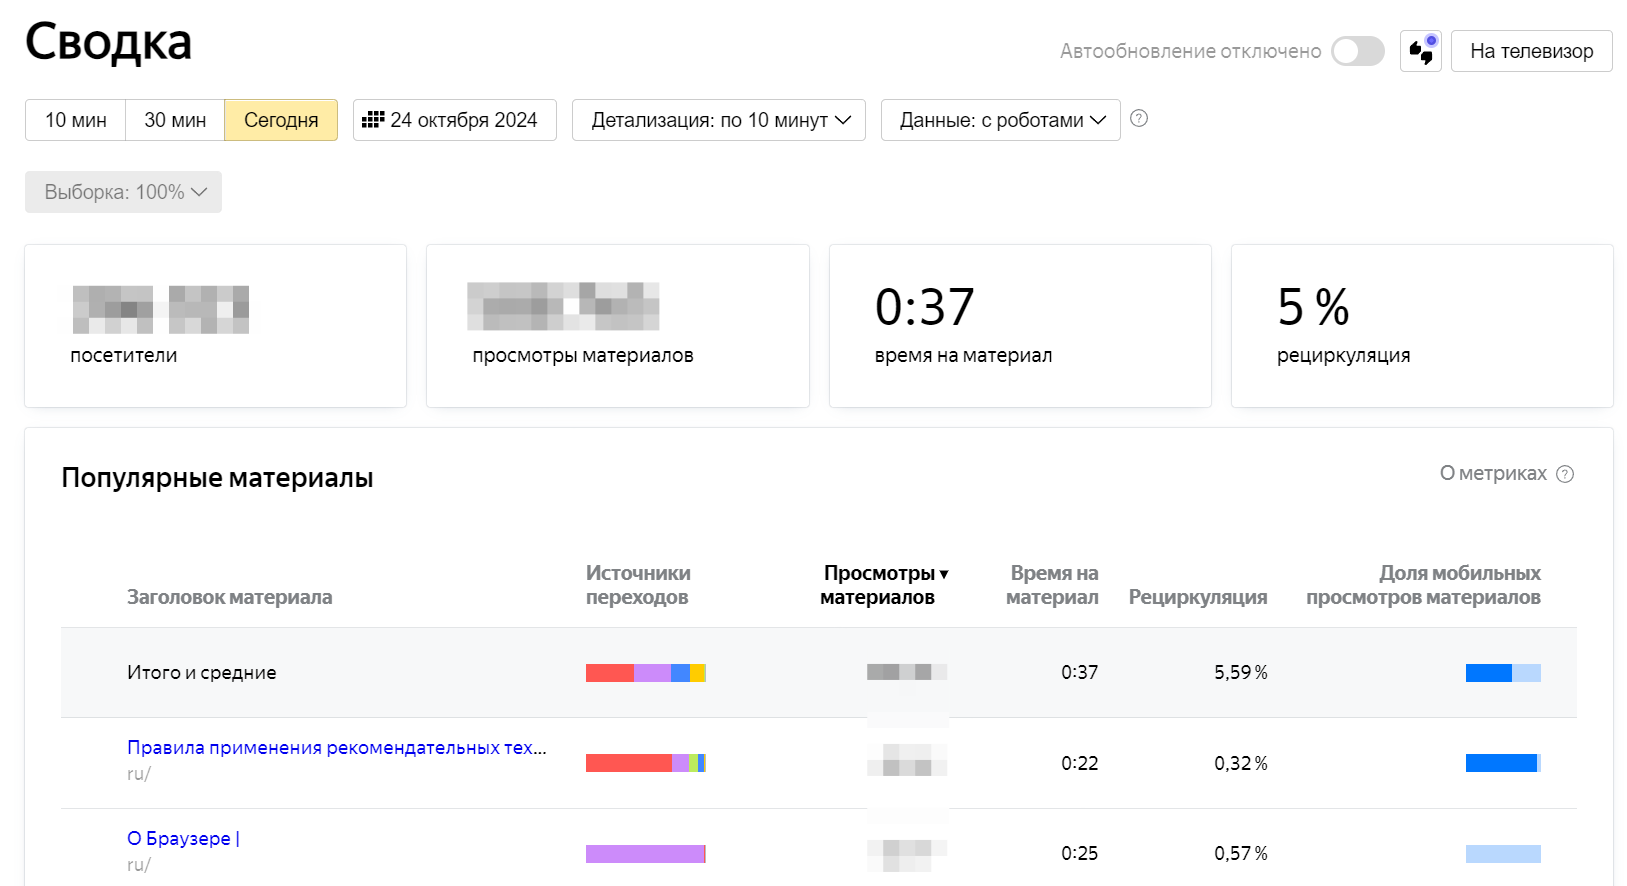This screenshot has width=1627, height=886.
Task: Select the 10 мин time tab
Action: pyautogui.click(x=75, y=120)
